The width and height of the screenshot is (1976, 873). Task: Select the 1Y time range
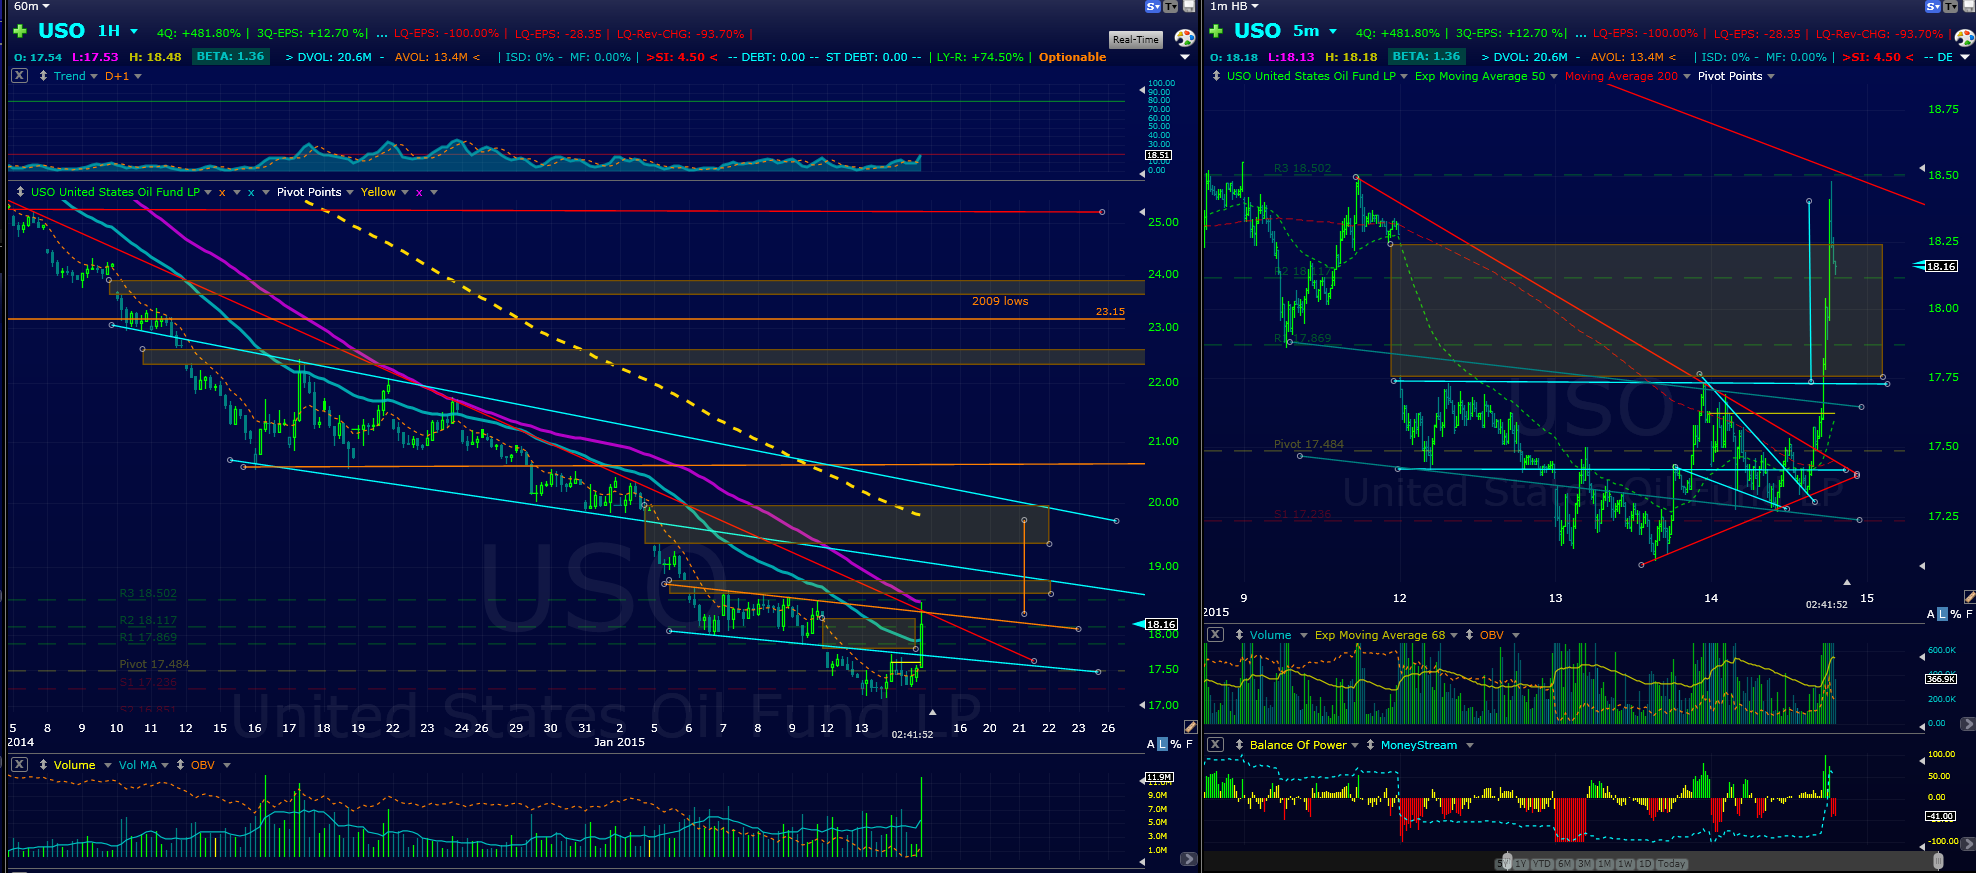(1521, 863)
